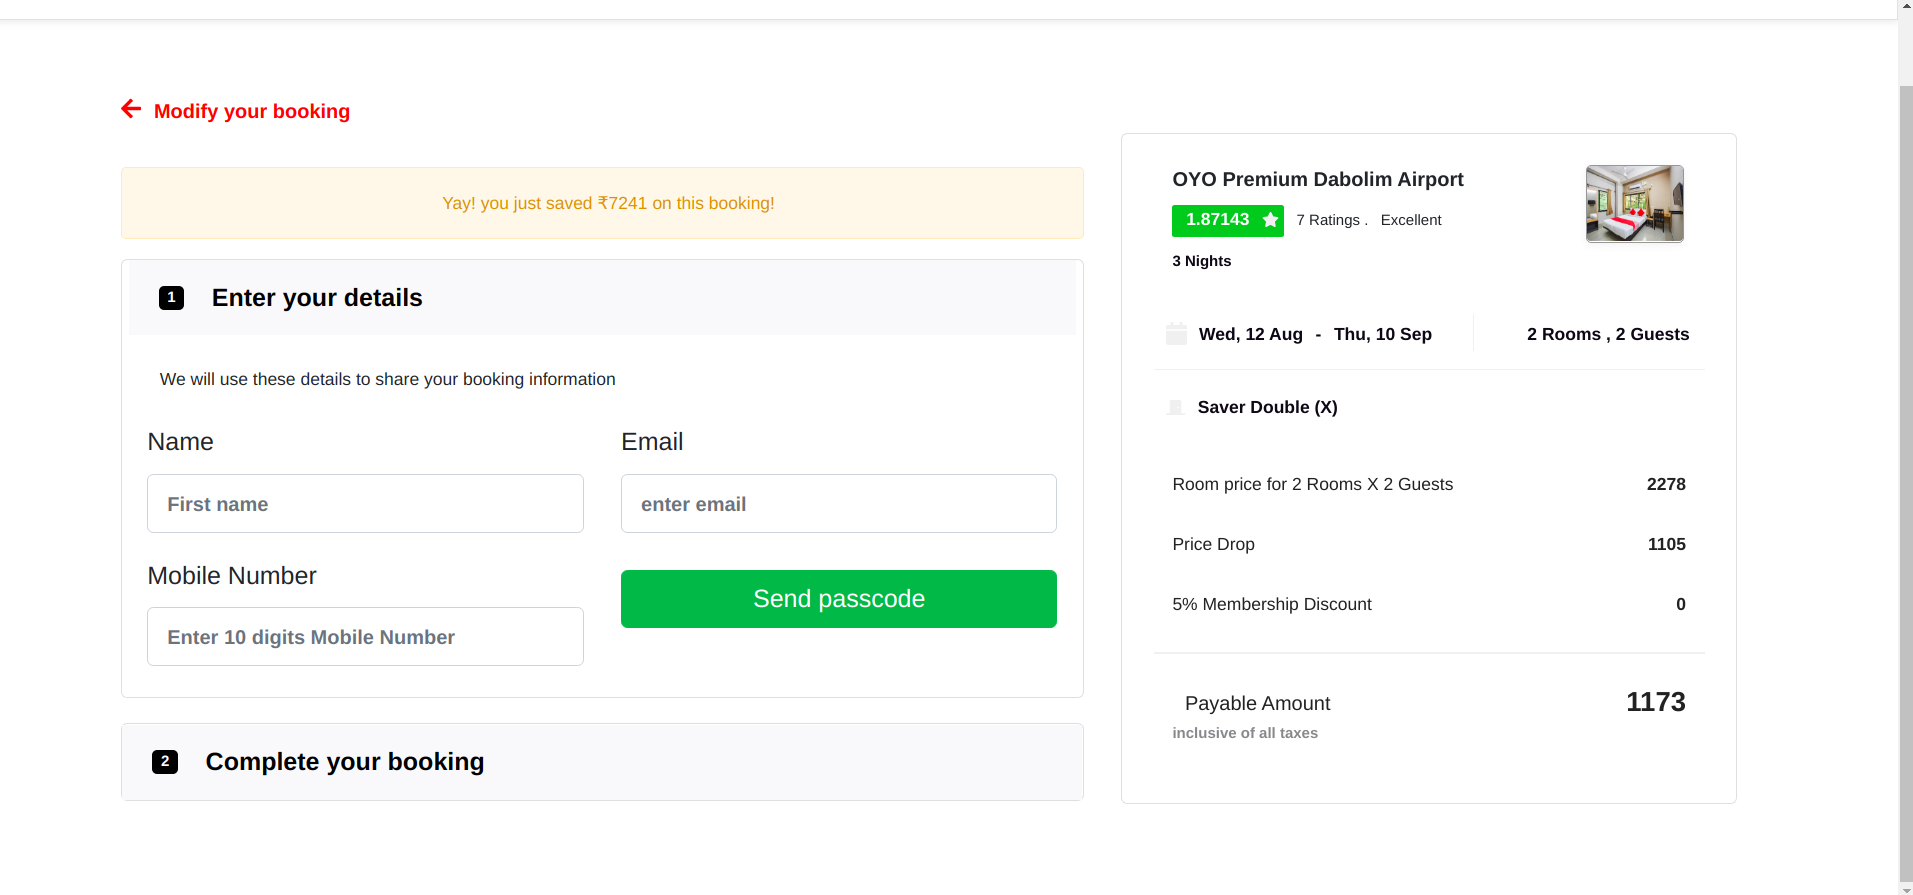Focus the First name field
This screenshot has height=895, width=1913.
[x=365, y=504]
